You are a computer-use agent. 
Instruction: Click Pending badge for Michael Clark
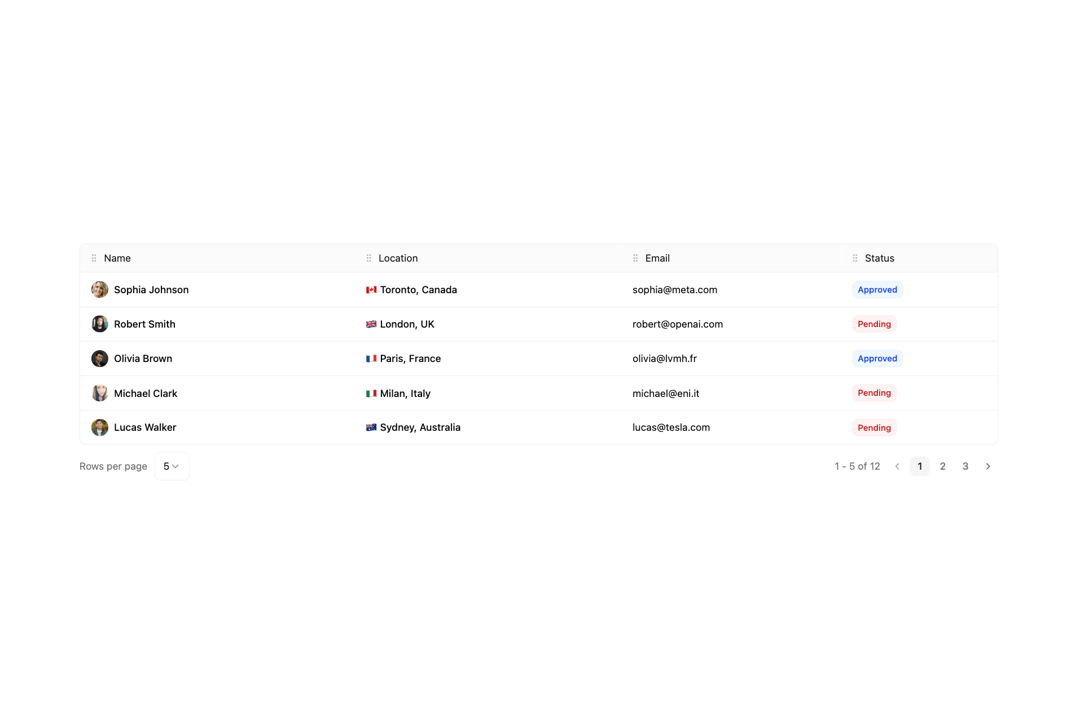click(874, 393)
